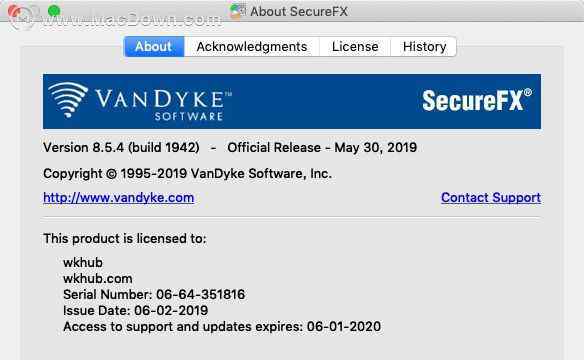The height and width of the screenshot is (360, 584).
Task: Click the Serial Number line
Action: [154, 294]
